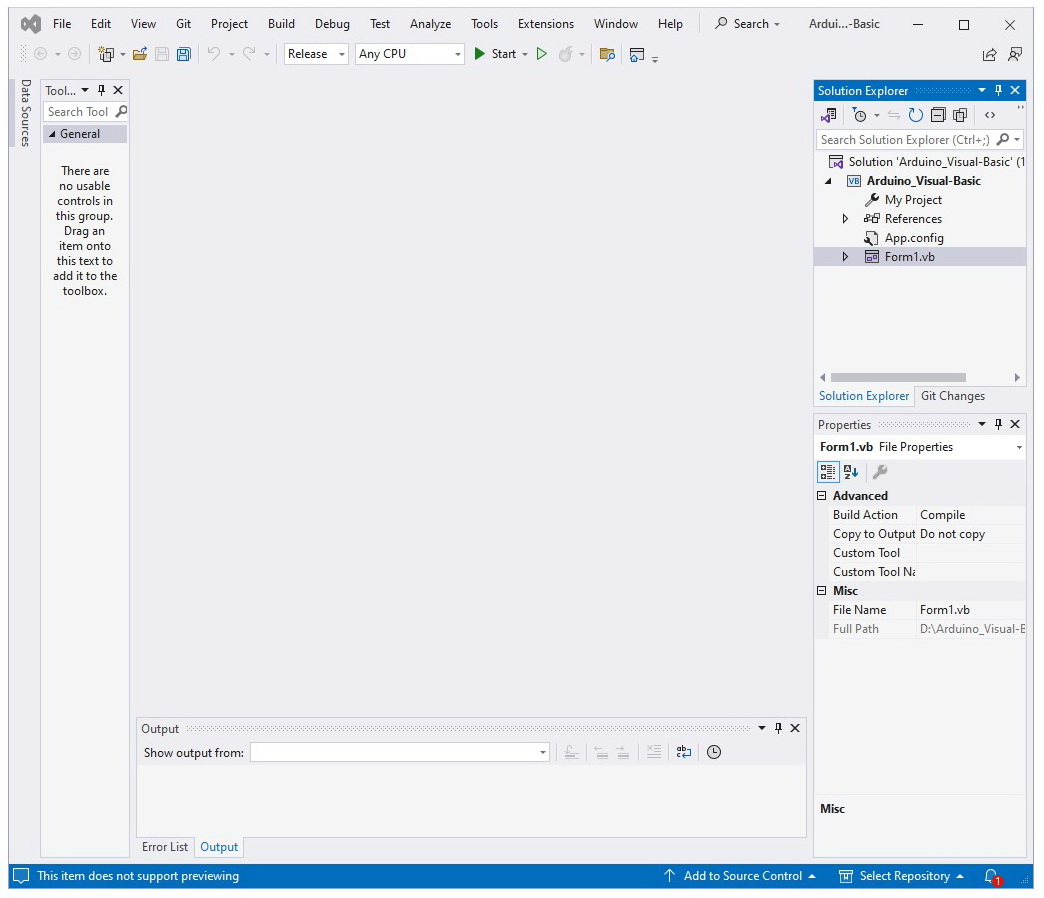1044x898 pixels.
Task: Open the View Code icon in Solution Explorer
Action: (x=989, y=115)
